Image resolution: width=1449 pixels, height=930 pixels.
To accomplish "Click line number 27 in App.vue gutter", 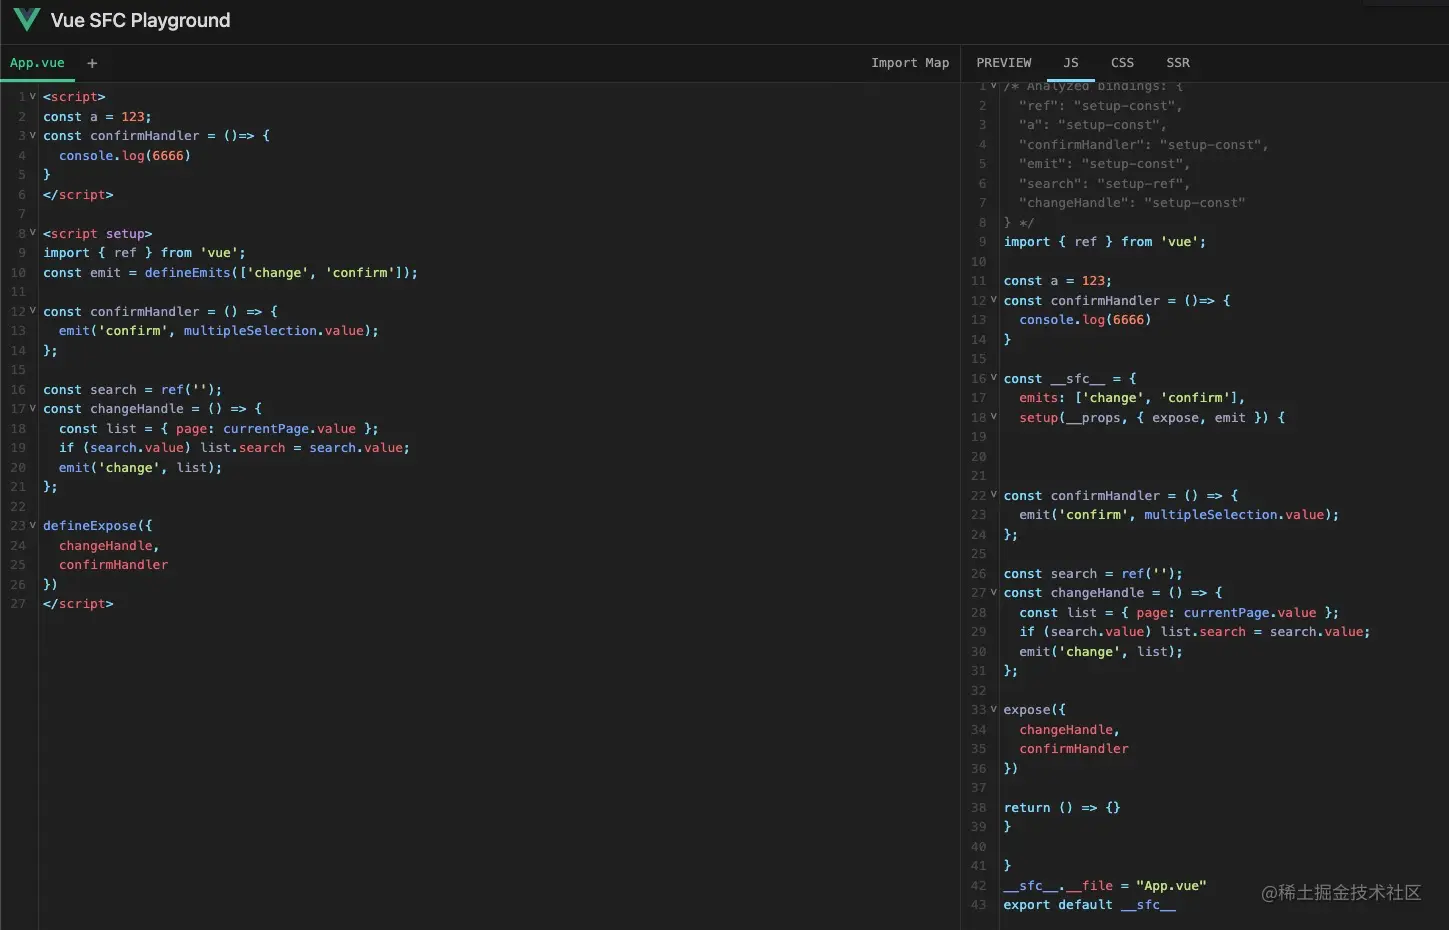I will pyautogui.click(x=18, y=604).
